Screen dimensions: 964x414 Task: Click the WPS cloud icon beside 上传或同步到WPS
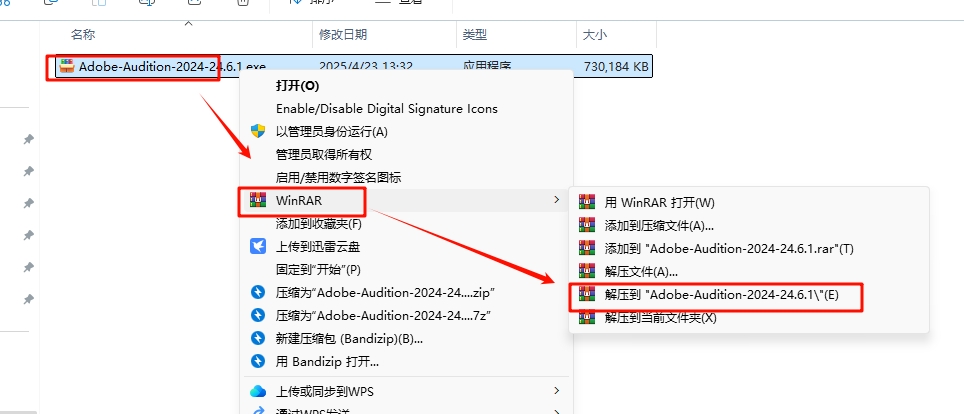258,391
